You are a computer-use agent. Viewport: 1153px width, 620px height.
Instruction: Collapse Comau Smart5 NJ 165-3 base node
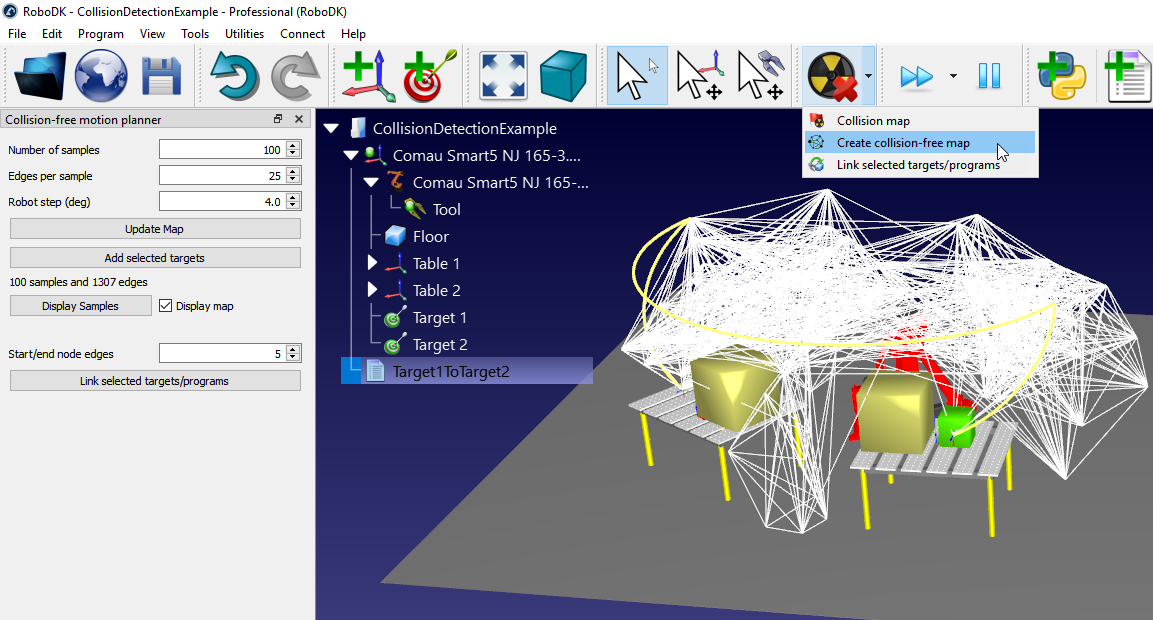click(x=351, y=155)
